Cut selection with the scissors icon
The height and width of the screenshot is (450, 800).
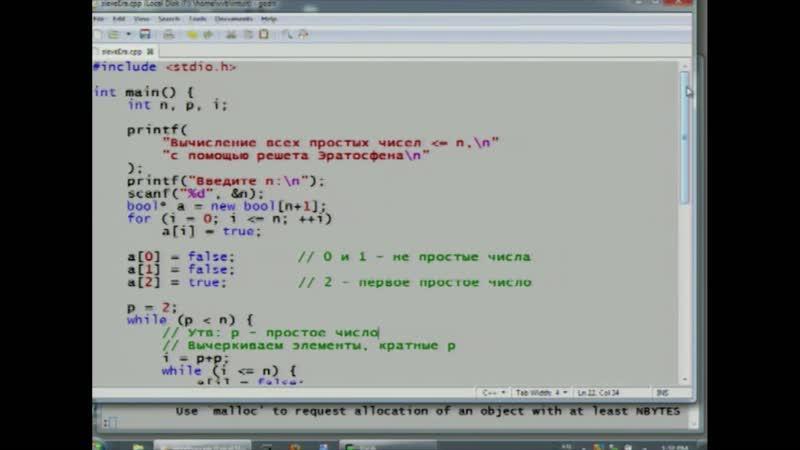coord(231,33)
